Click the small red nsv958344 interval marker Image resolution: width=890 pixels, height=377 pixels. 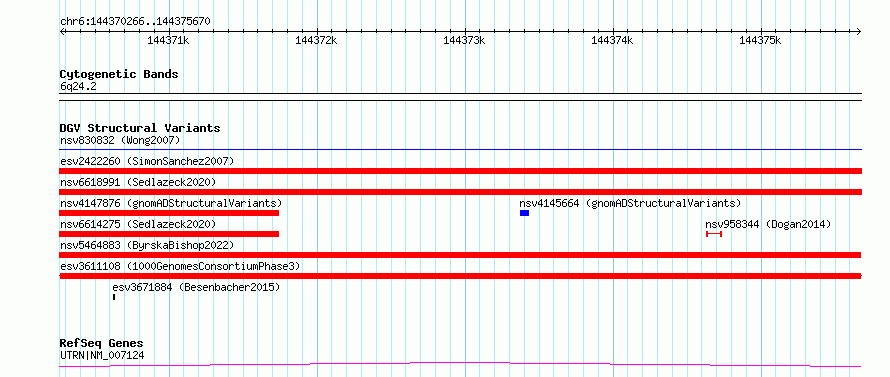click(713, 234)
